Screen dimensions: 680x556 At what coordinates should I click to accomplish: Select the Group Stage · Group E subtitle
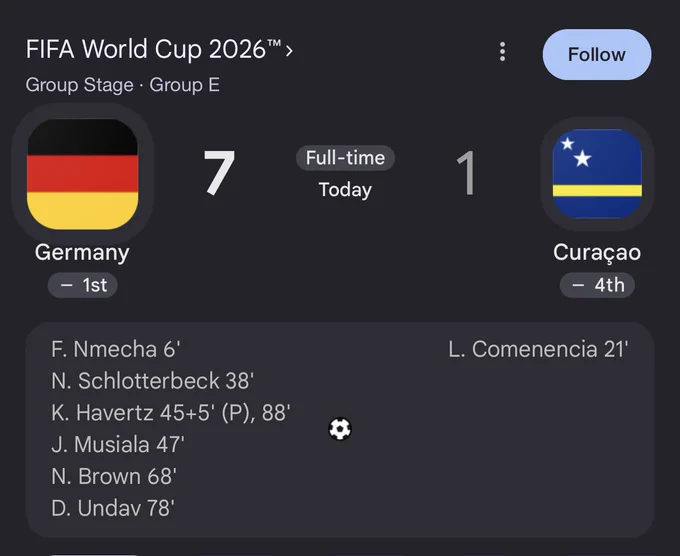(x=123, y=85)
